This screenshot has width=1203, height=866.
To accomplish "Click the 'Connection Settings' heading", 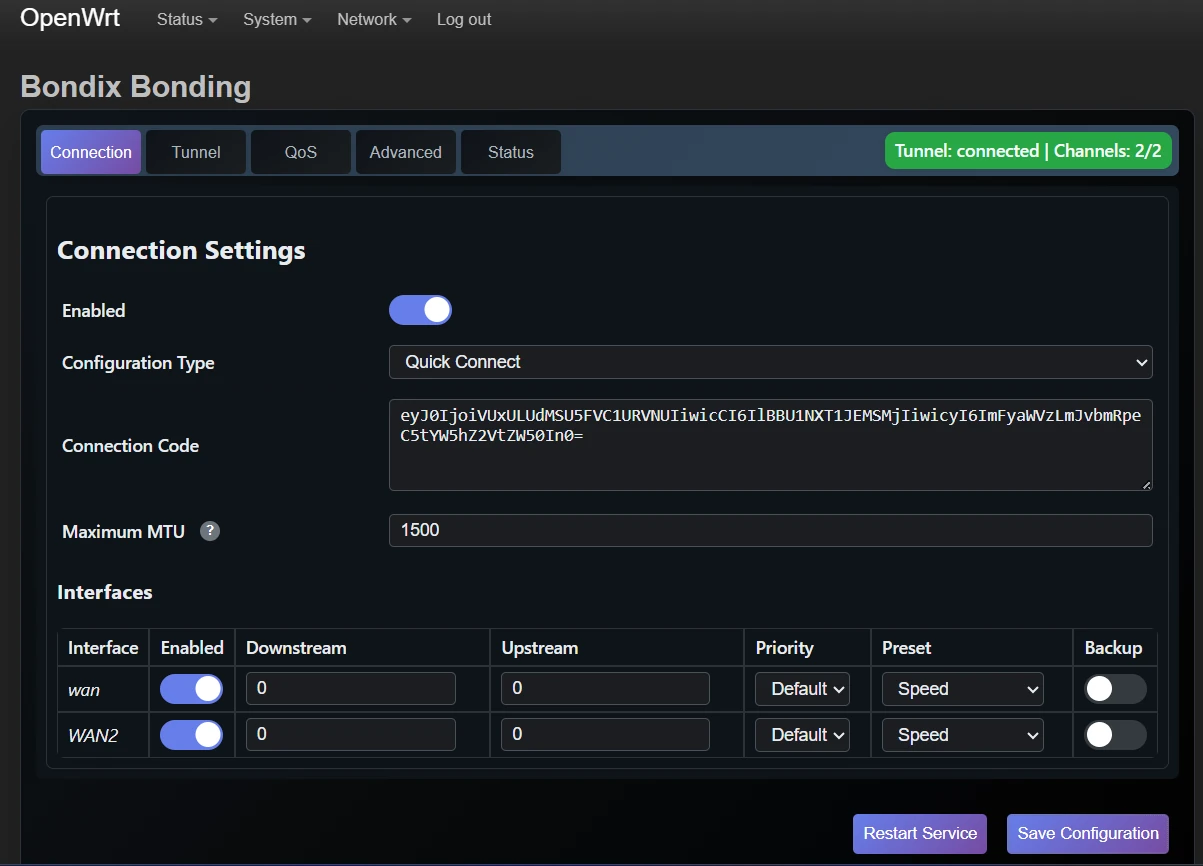I will (x=181, y=250).
